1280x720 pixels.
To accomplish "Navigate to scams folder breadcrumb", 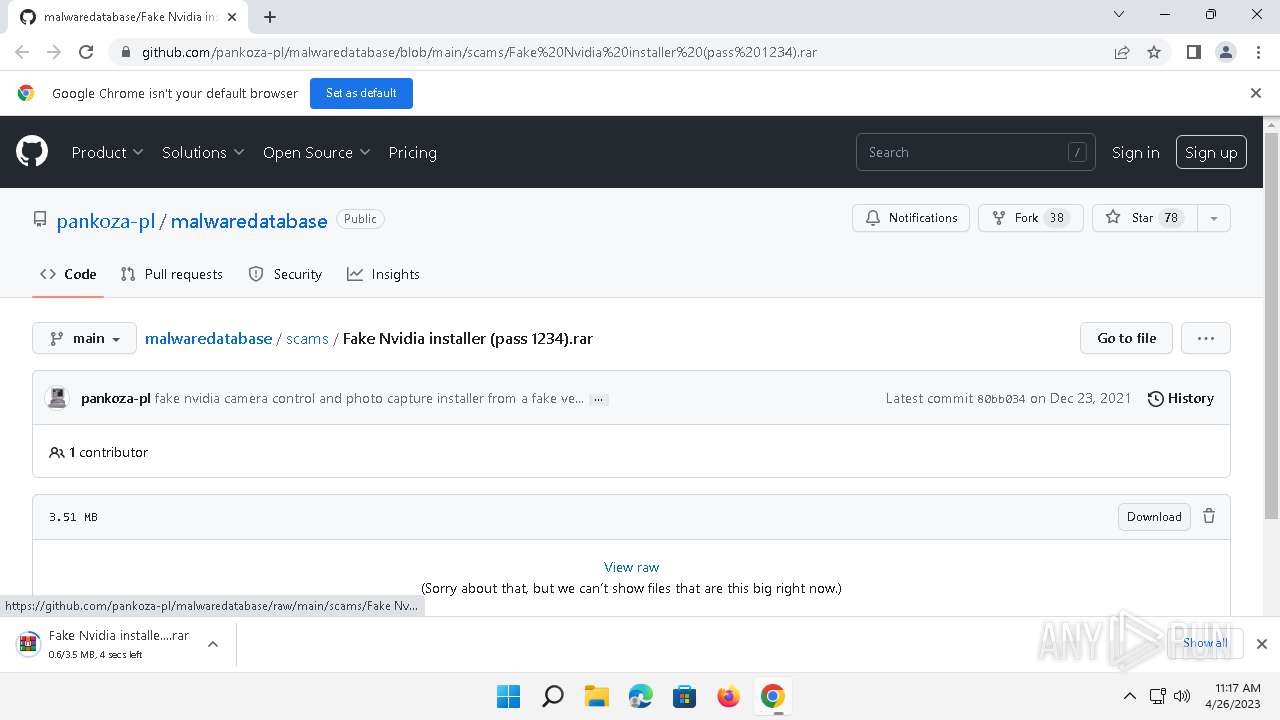I will click(x=307, y=338).
